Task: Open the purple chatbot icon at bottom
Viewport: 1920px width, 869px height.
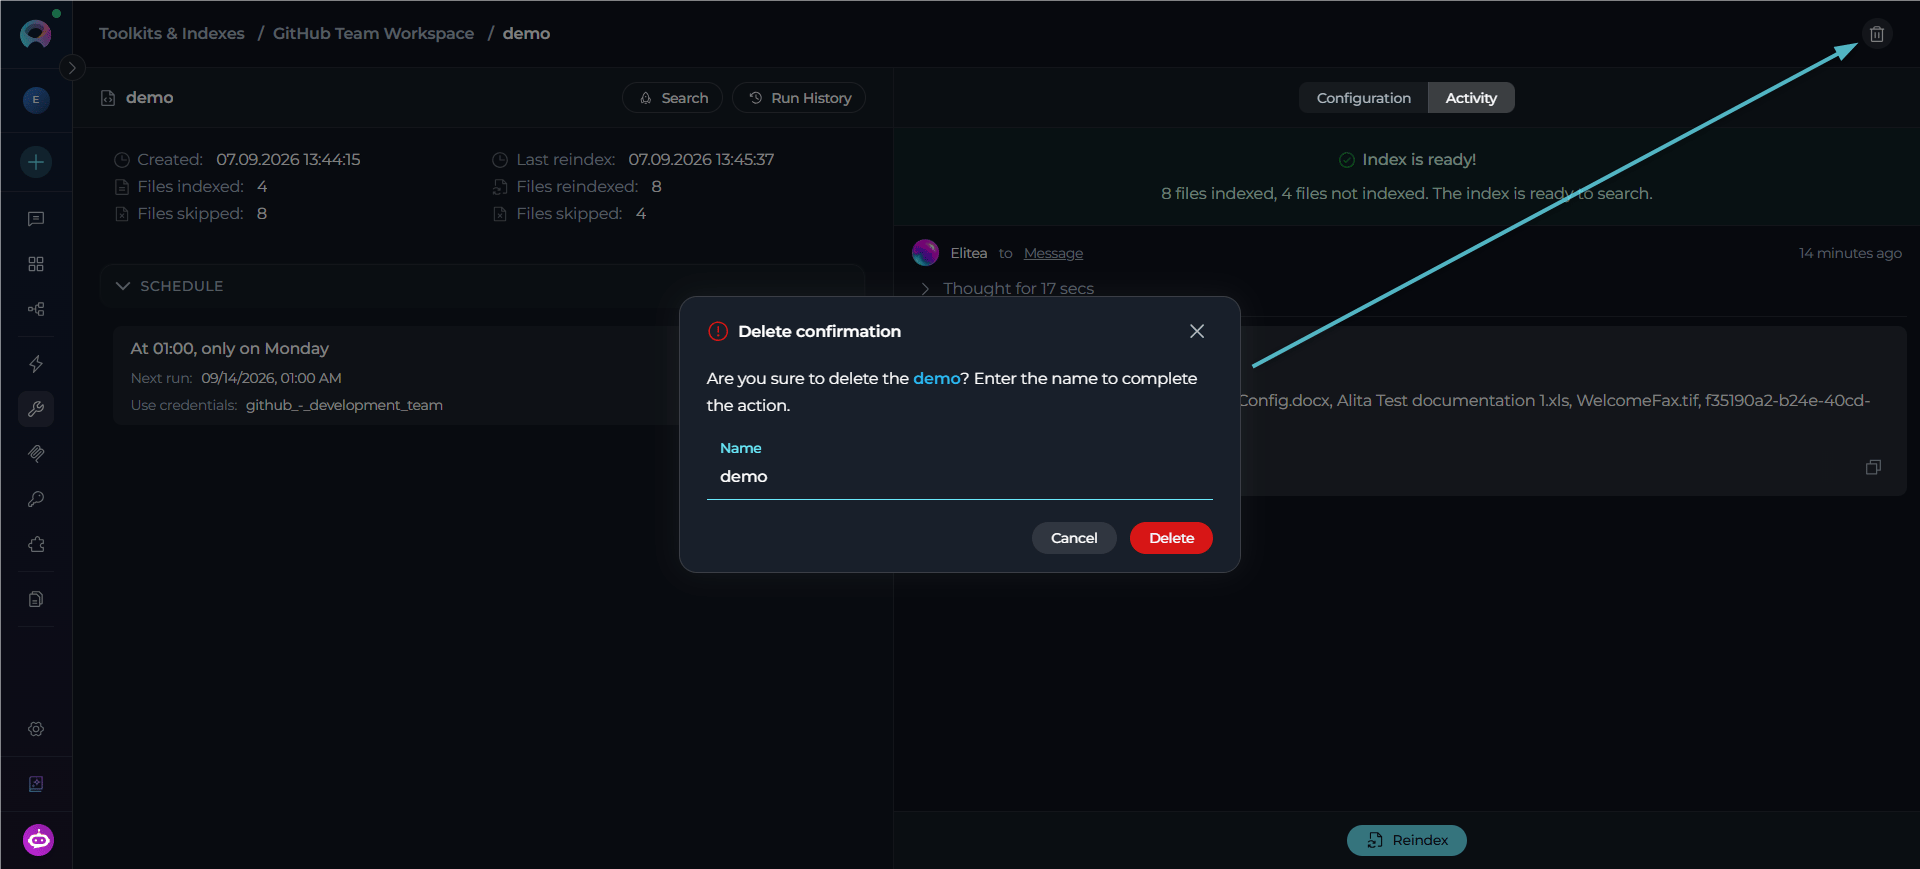Action: [x=38, y=840]
